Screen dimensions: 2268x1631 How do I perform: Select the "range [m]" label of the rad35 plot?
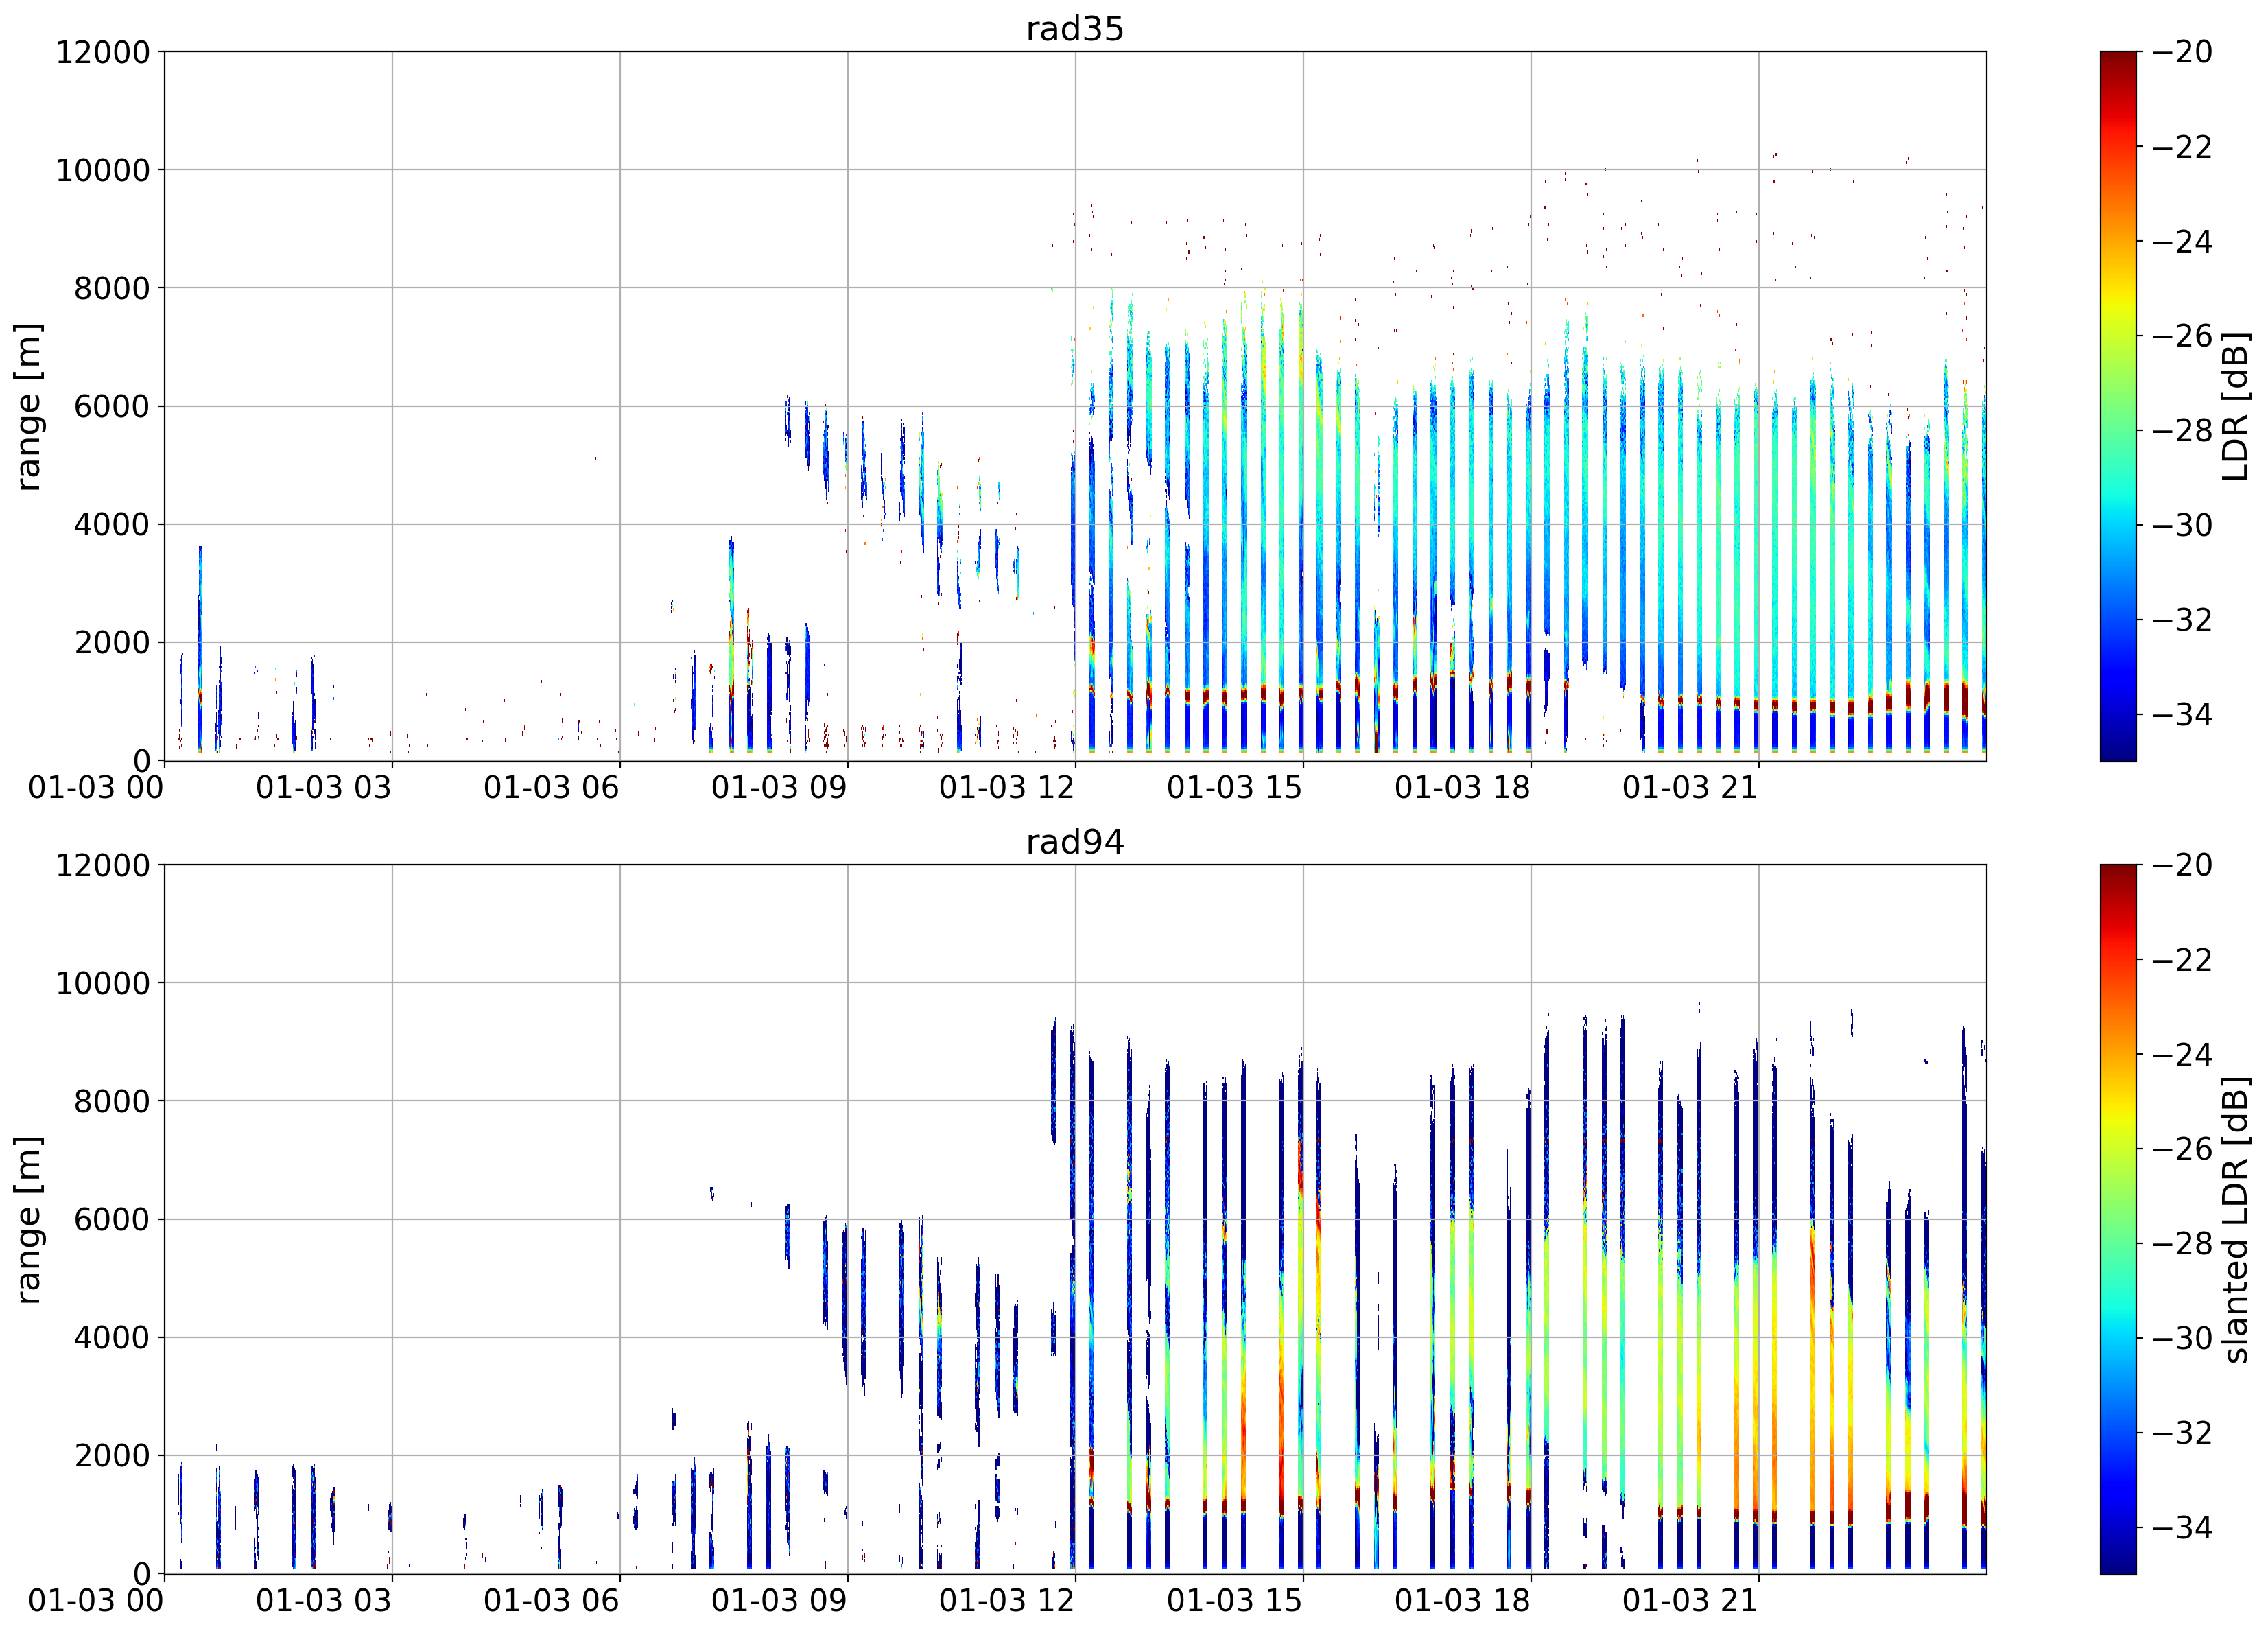(28, 406)
